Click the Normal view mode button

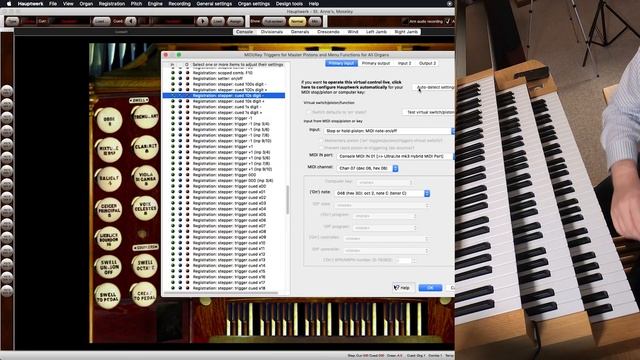[297, 21]
